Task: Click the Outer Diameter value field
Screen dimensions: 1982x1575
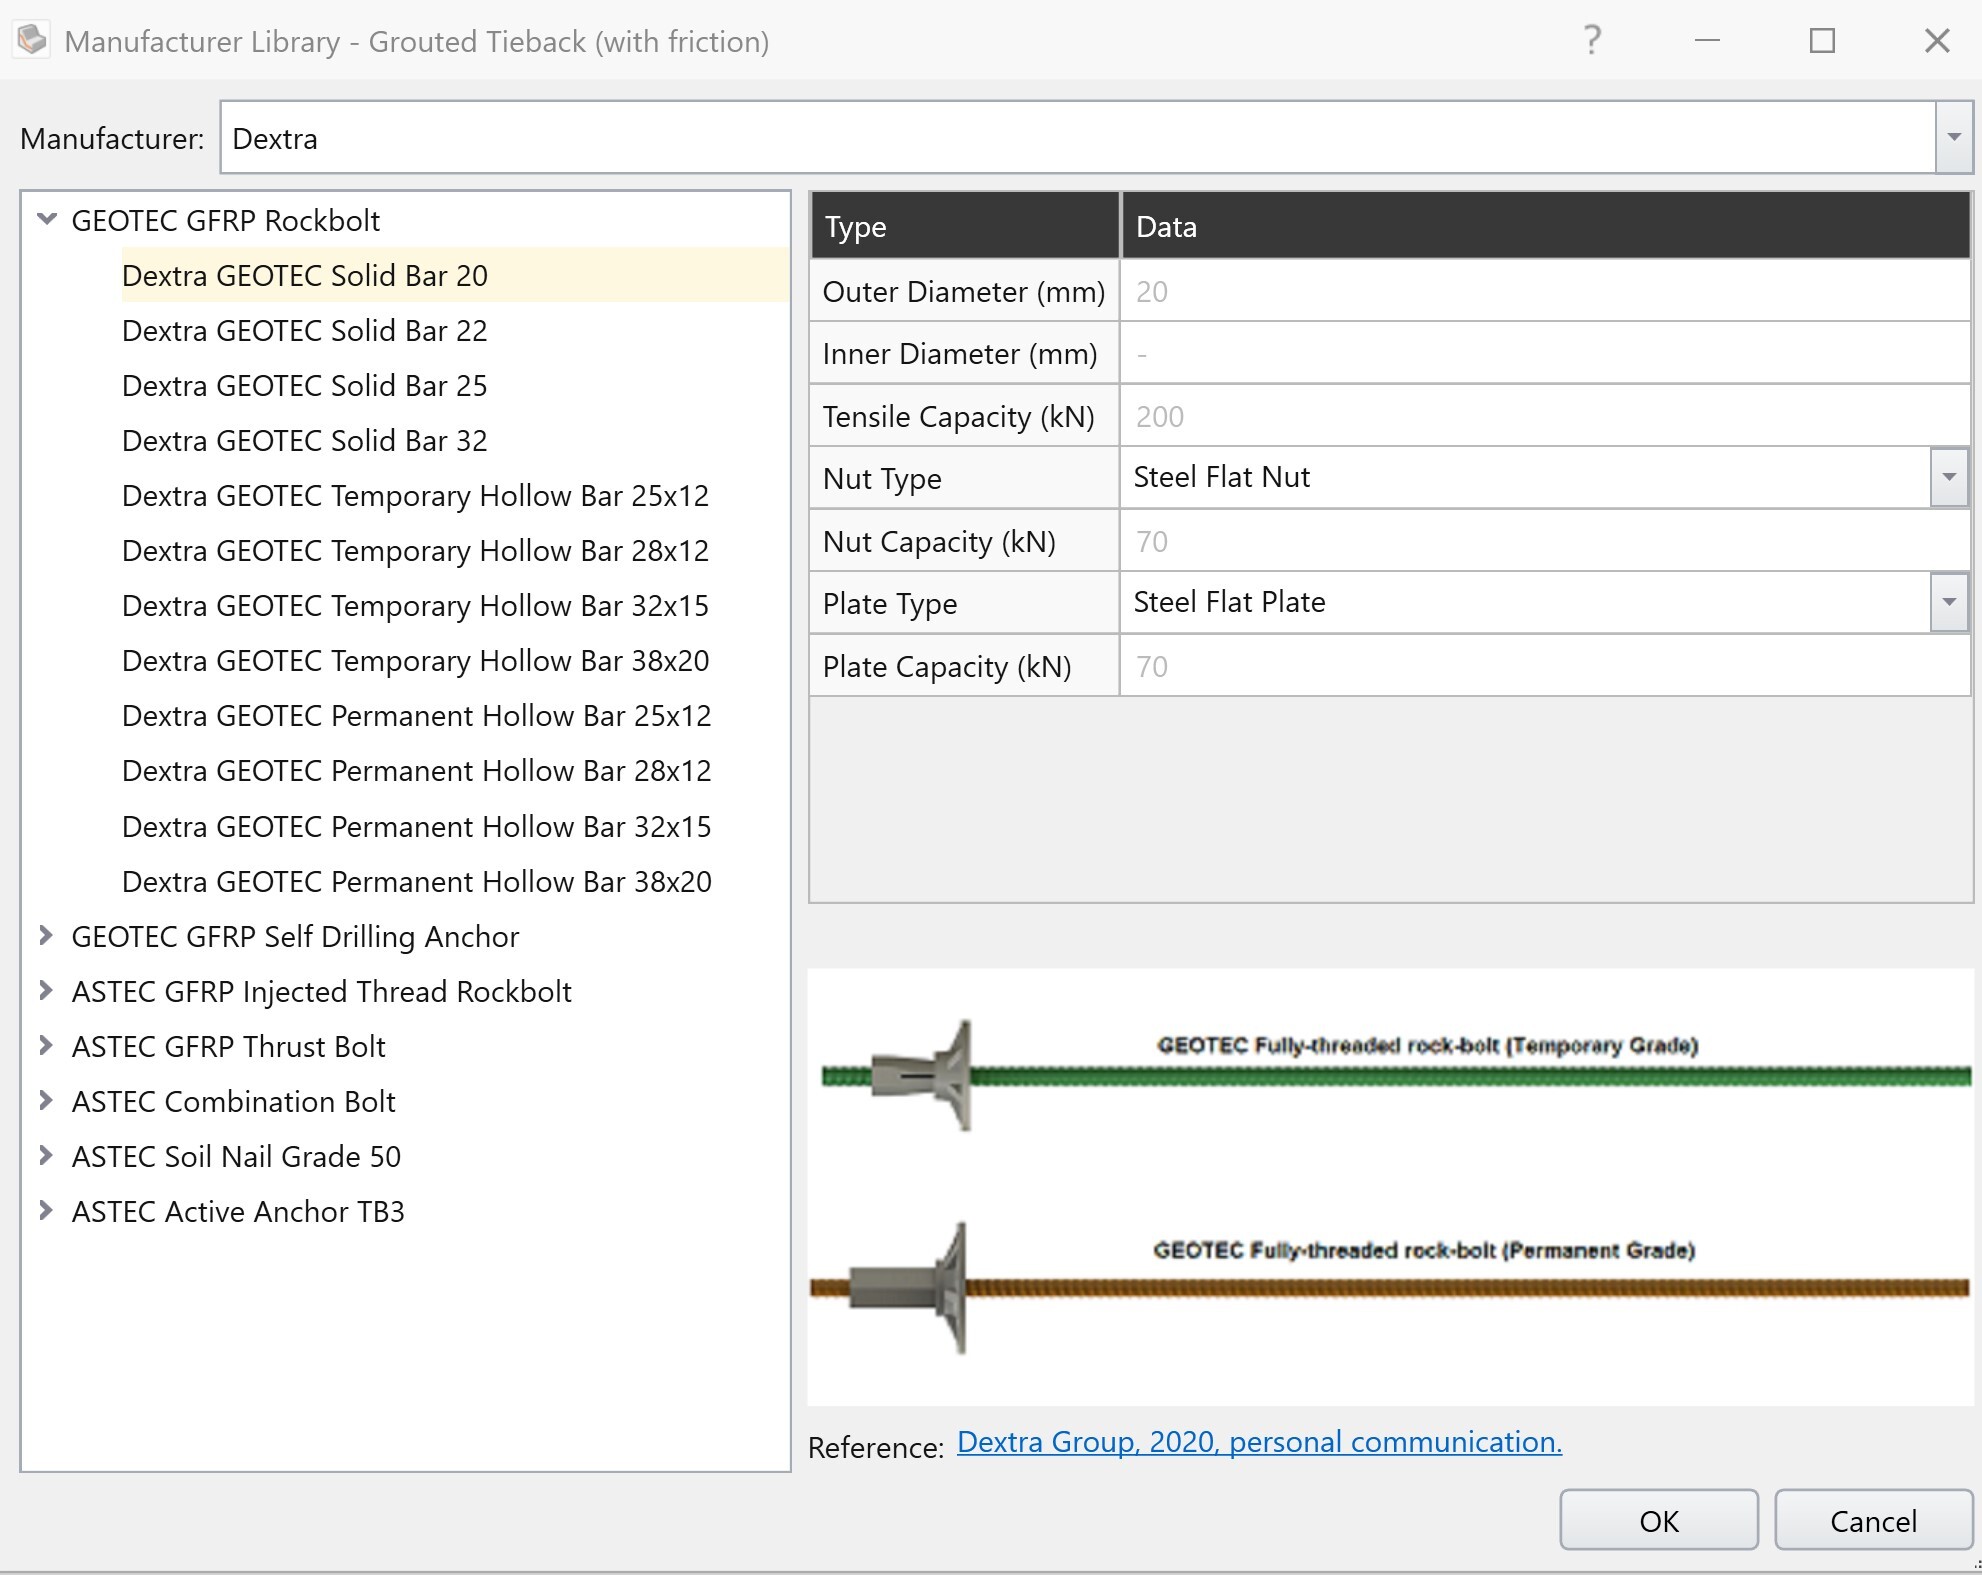Action: (1545, 291)
